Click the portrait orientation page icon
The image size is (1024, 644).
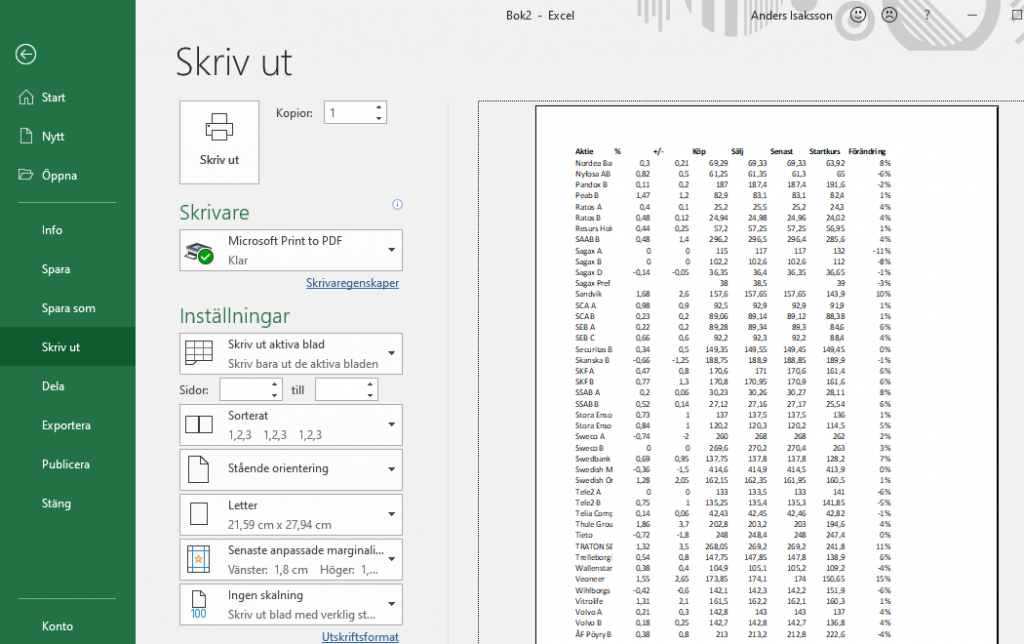click(x=199, y=469)
